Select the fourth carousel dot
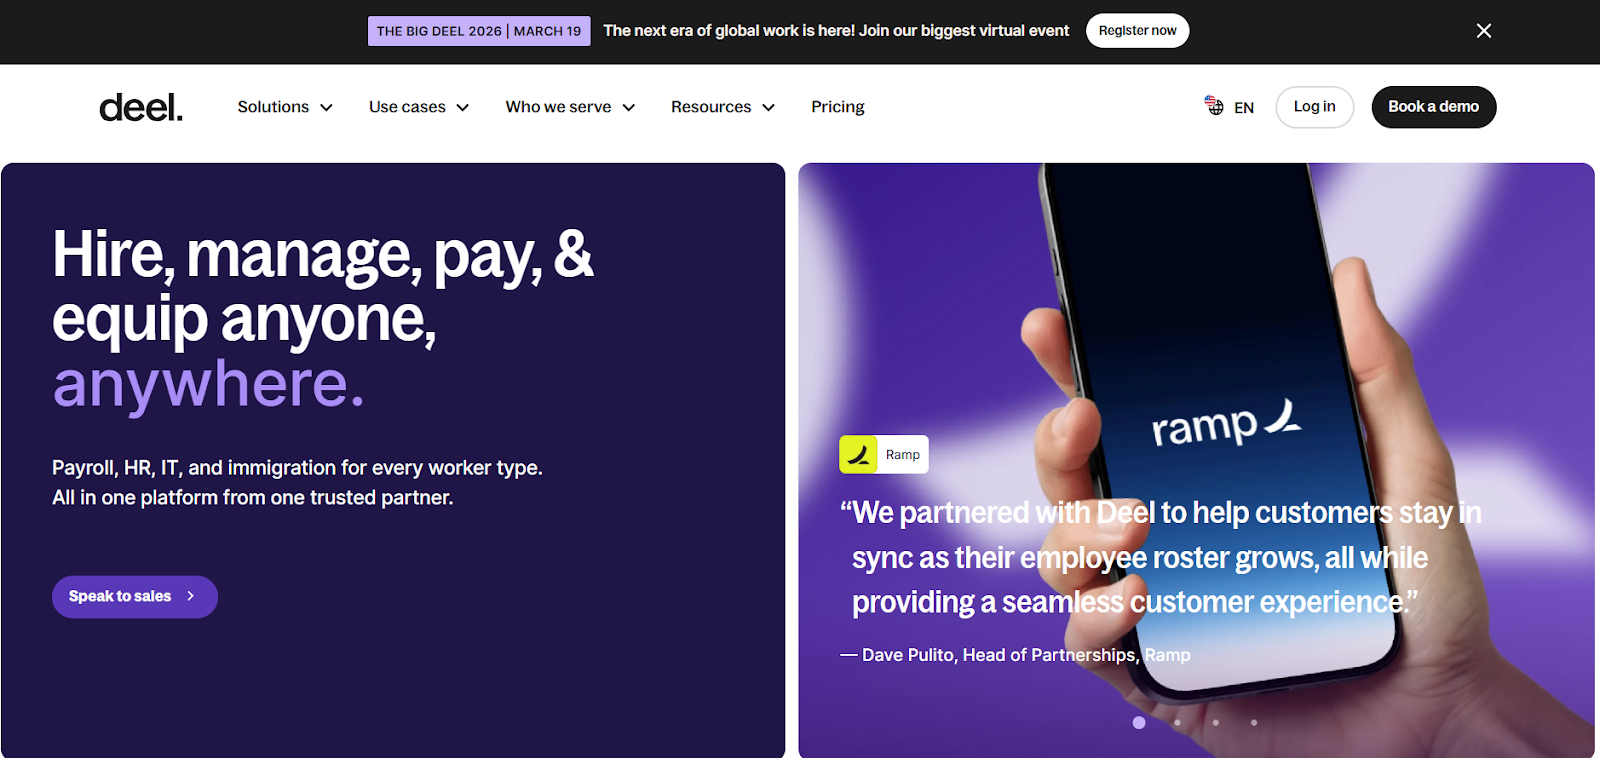The height and width of the screenshot is (758, 1600). (x=1254, y=722)
